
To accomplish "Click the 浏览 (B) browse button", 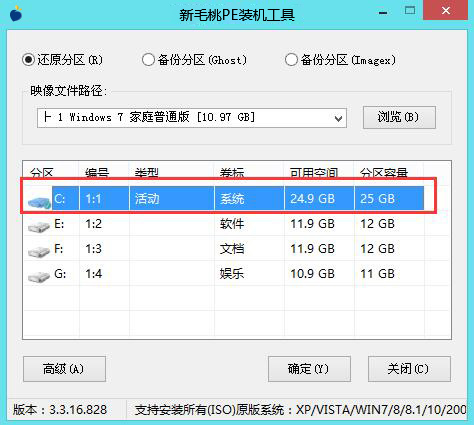I will tap(399, 117).
